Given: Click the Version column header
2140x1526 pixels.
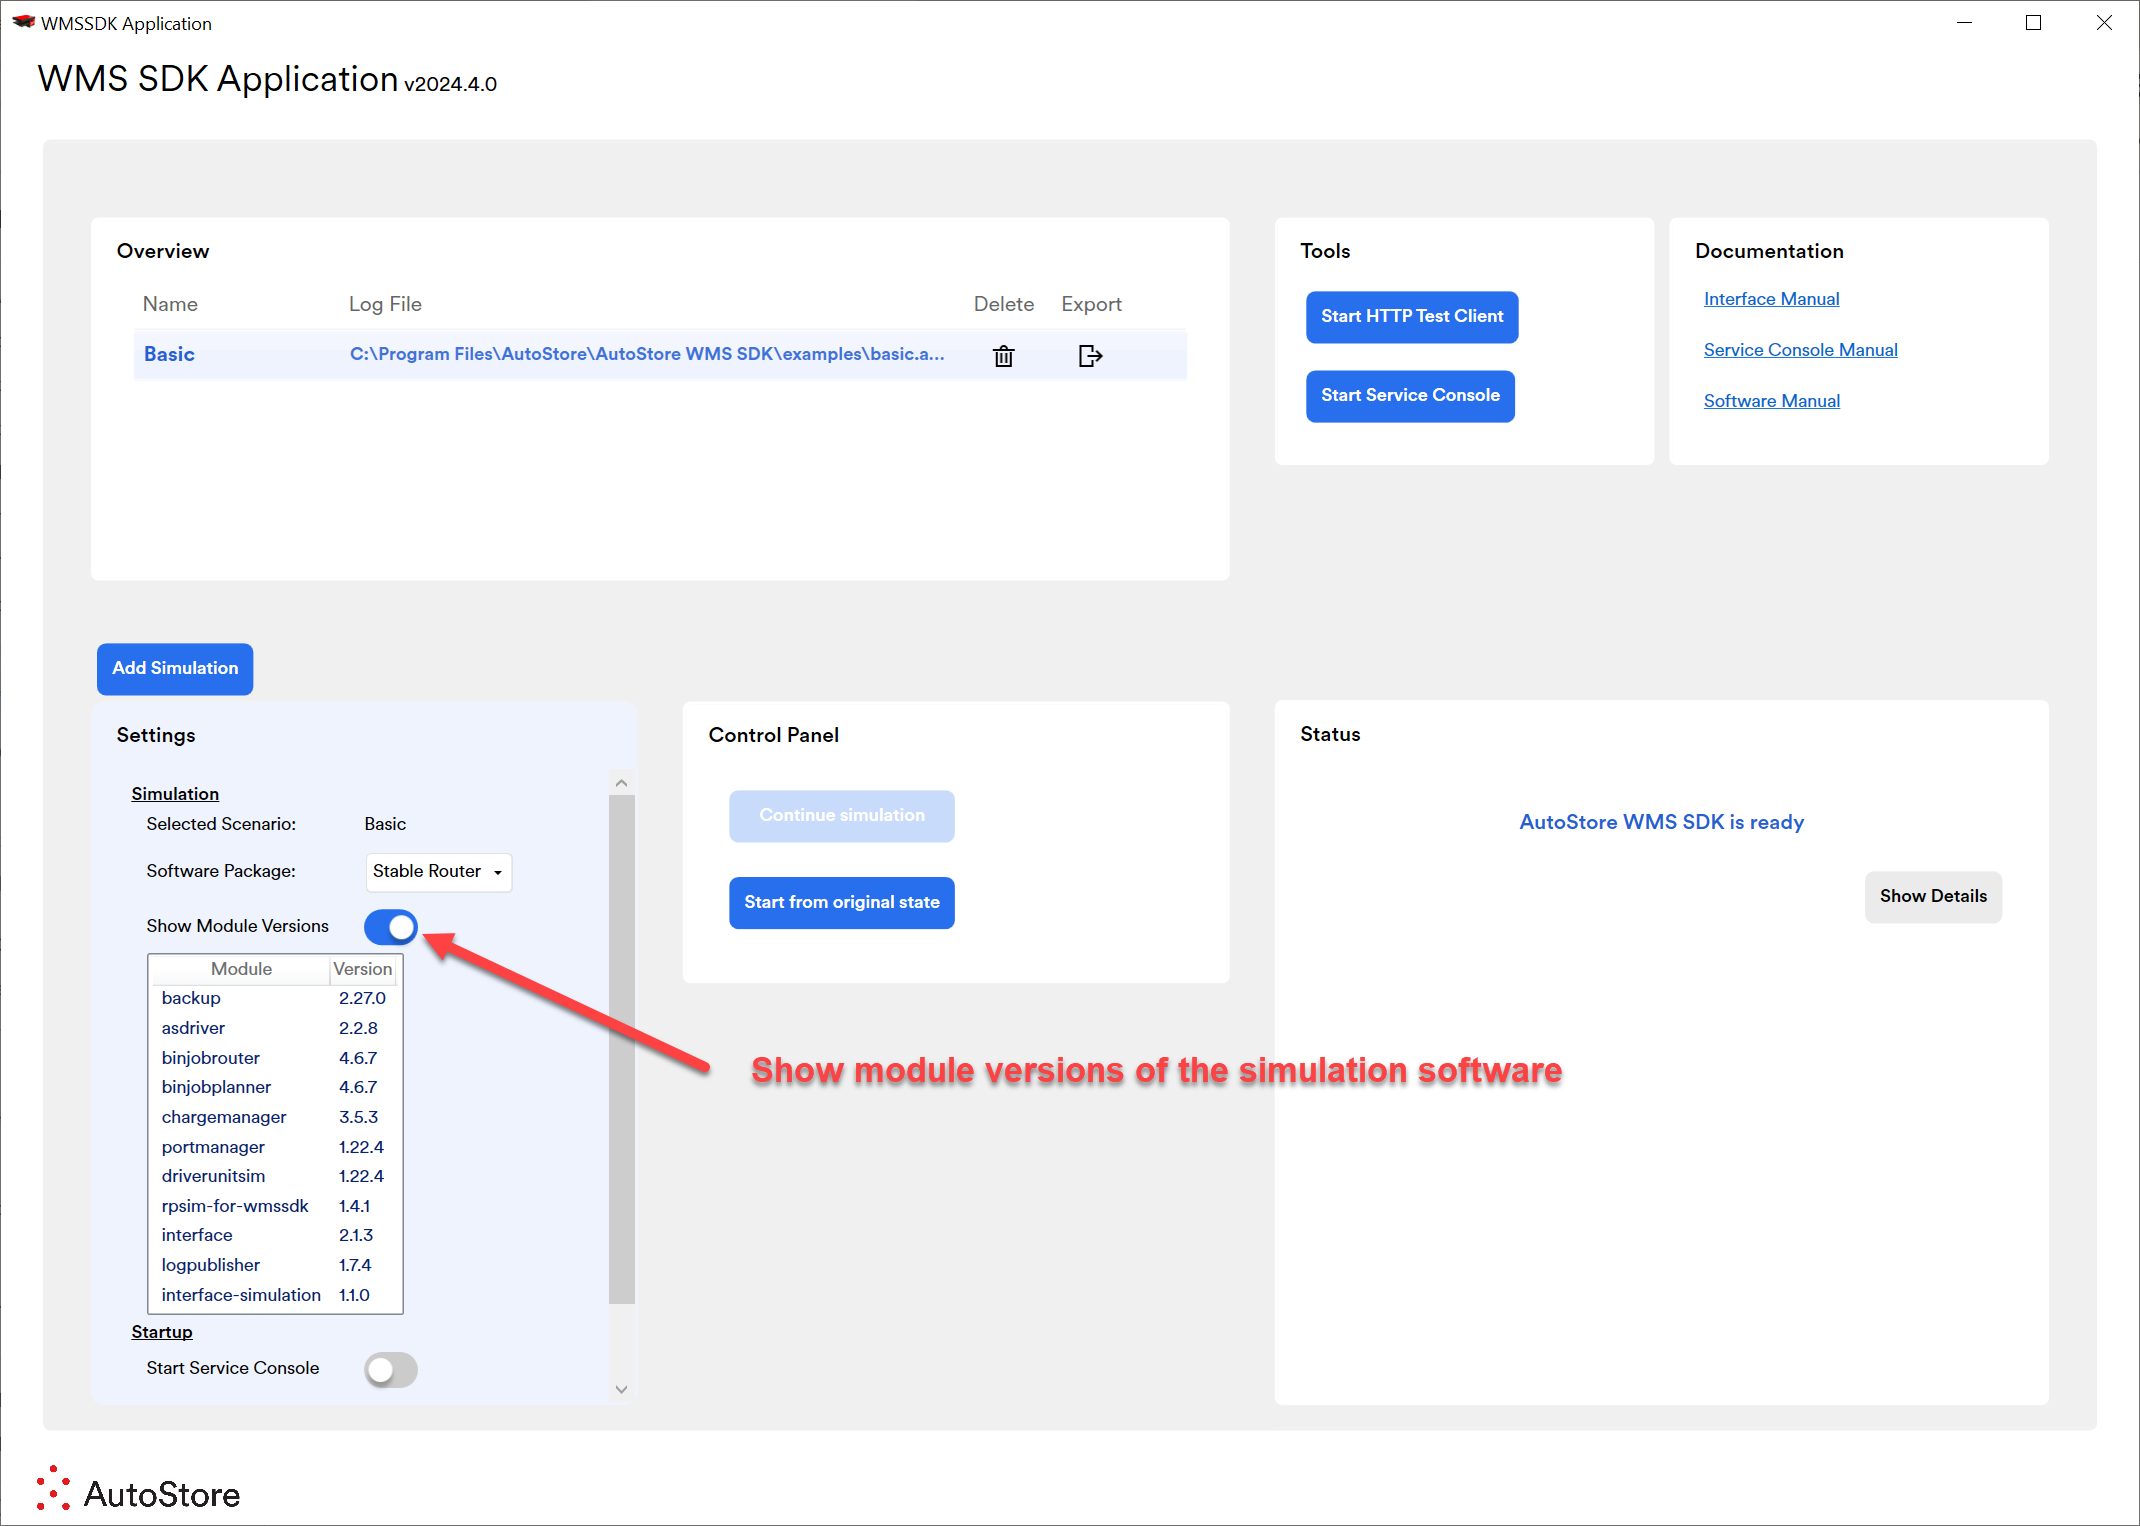Looking at the screenshot, I should [362, 969].
